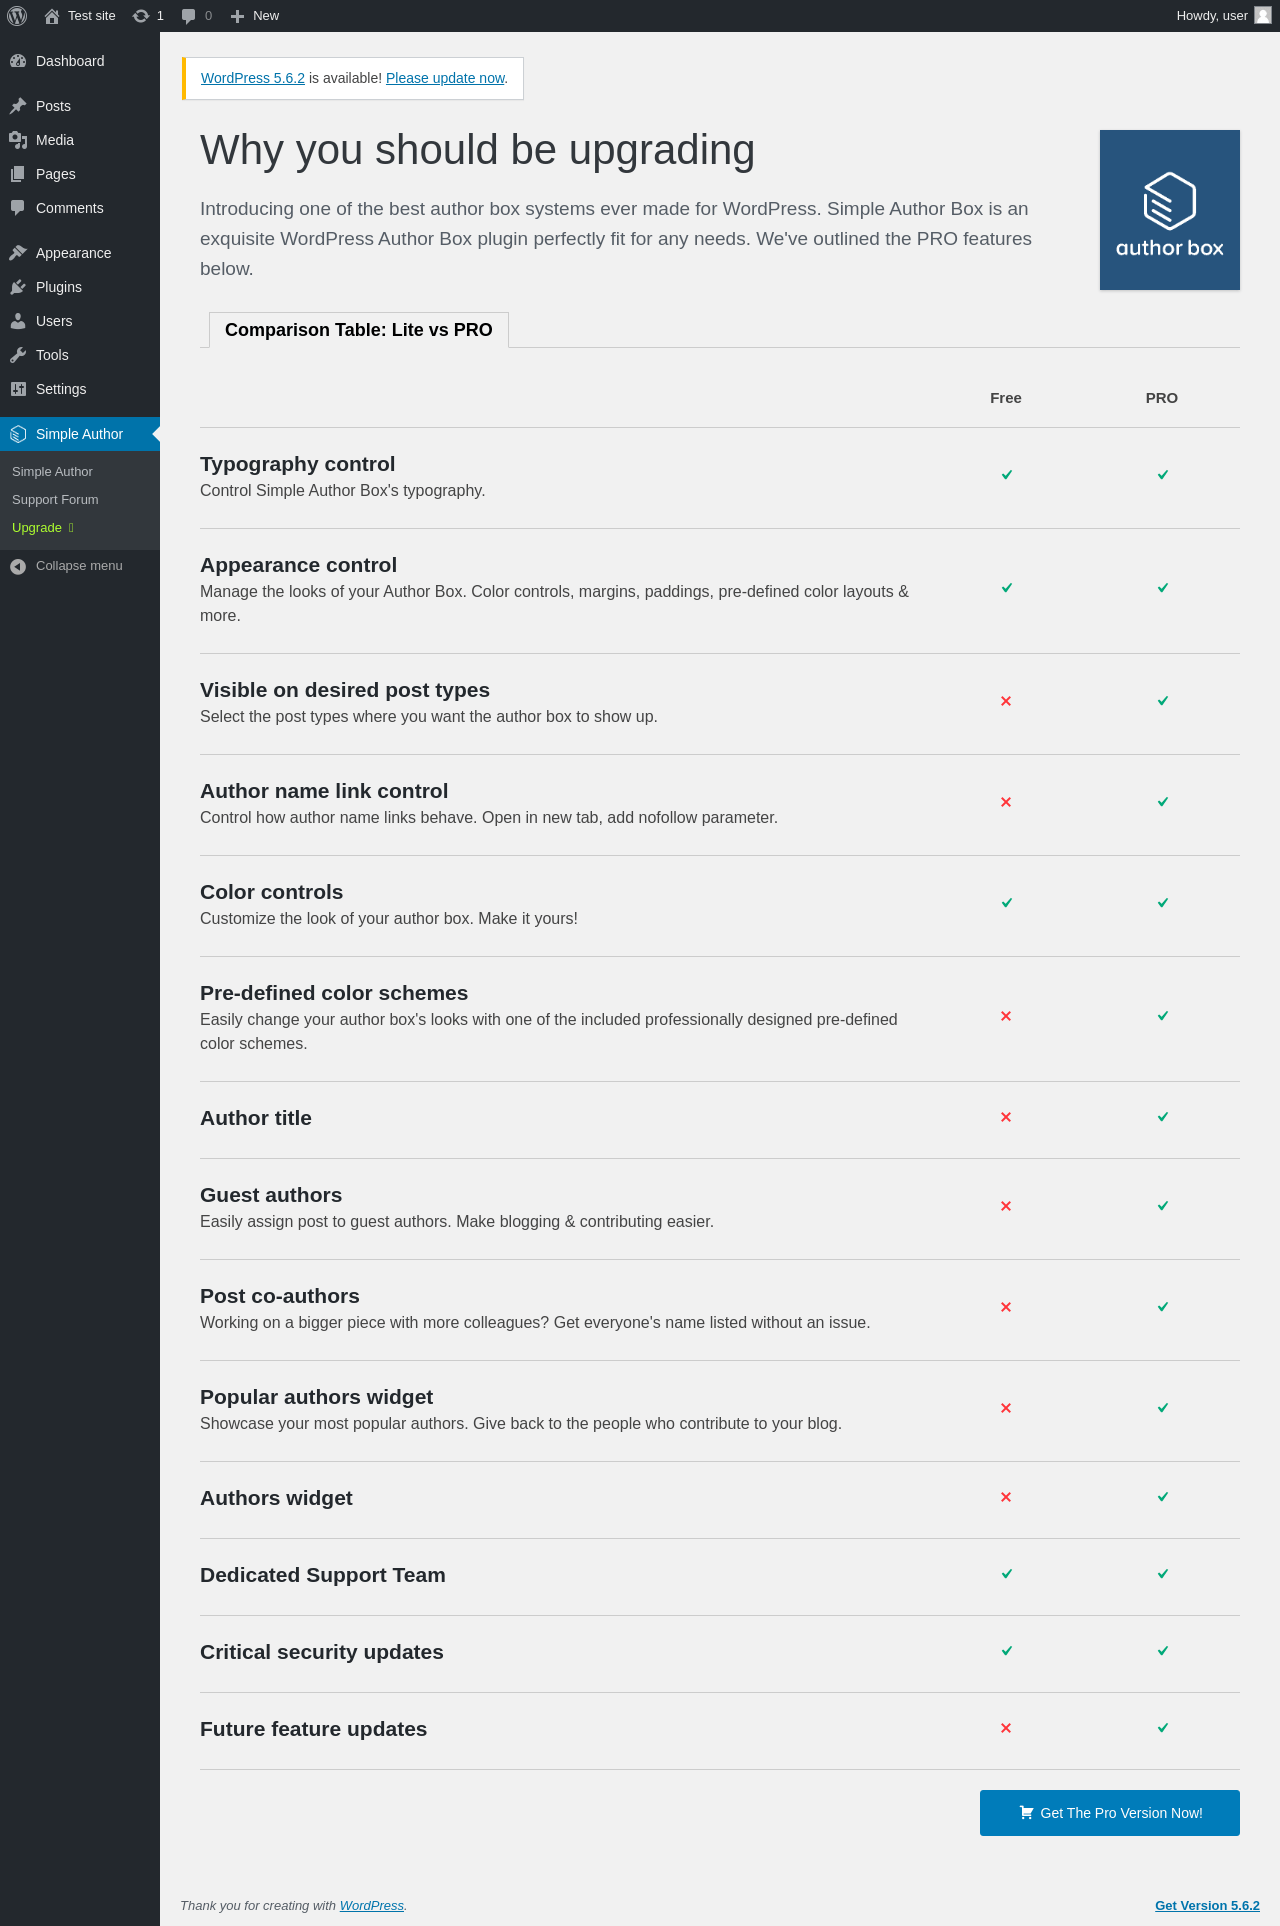Open the Dashboard menu item
Screen dimensions: 1280x1926
(80, 61)
